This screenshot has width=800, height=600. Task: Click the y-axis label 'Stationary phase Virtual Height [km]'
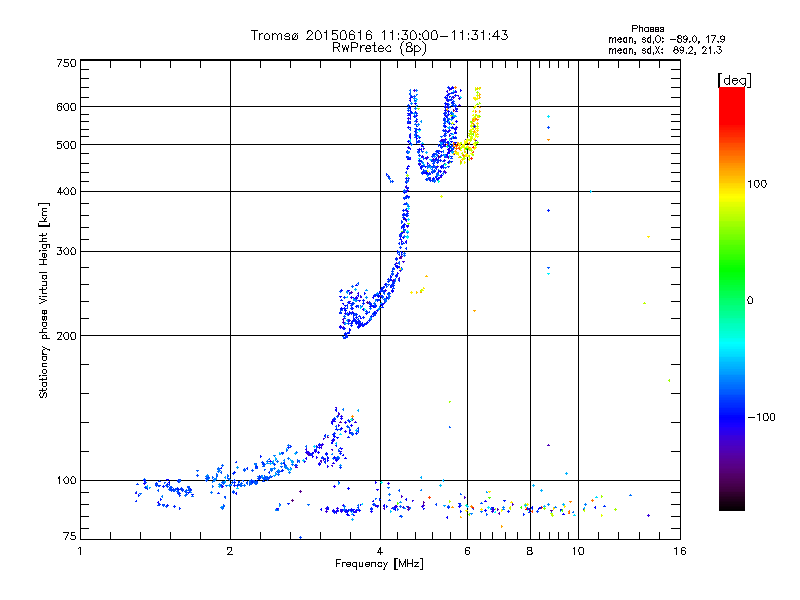[x=43, y=300]
